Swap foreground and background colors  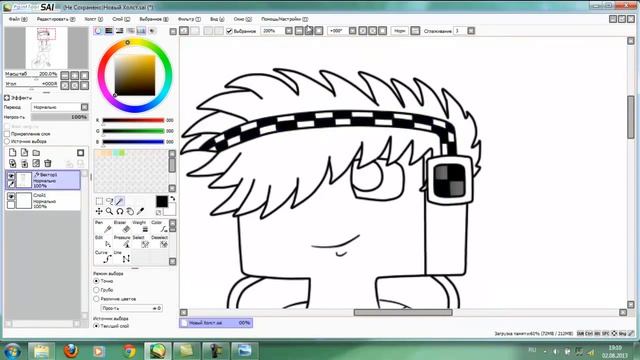[x=173, y=199]
